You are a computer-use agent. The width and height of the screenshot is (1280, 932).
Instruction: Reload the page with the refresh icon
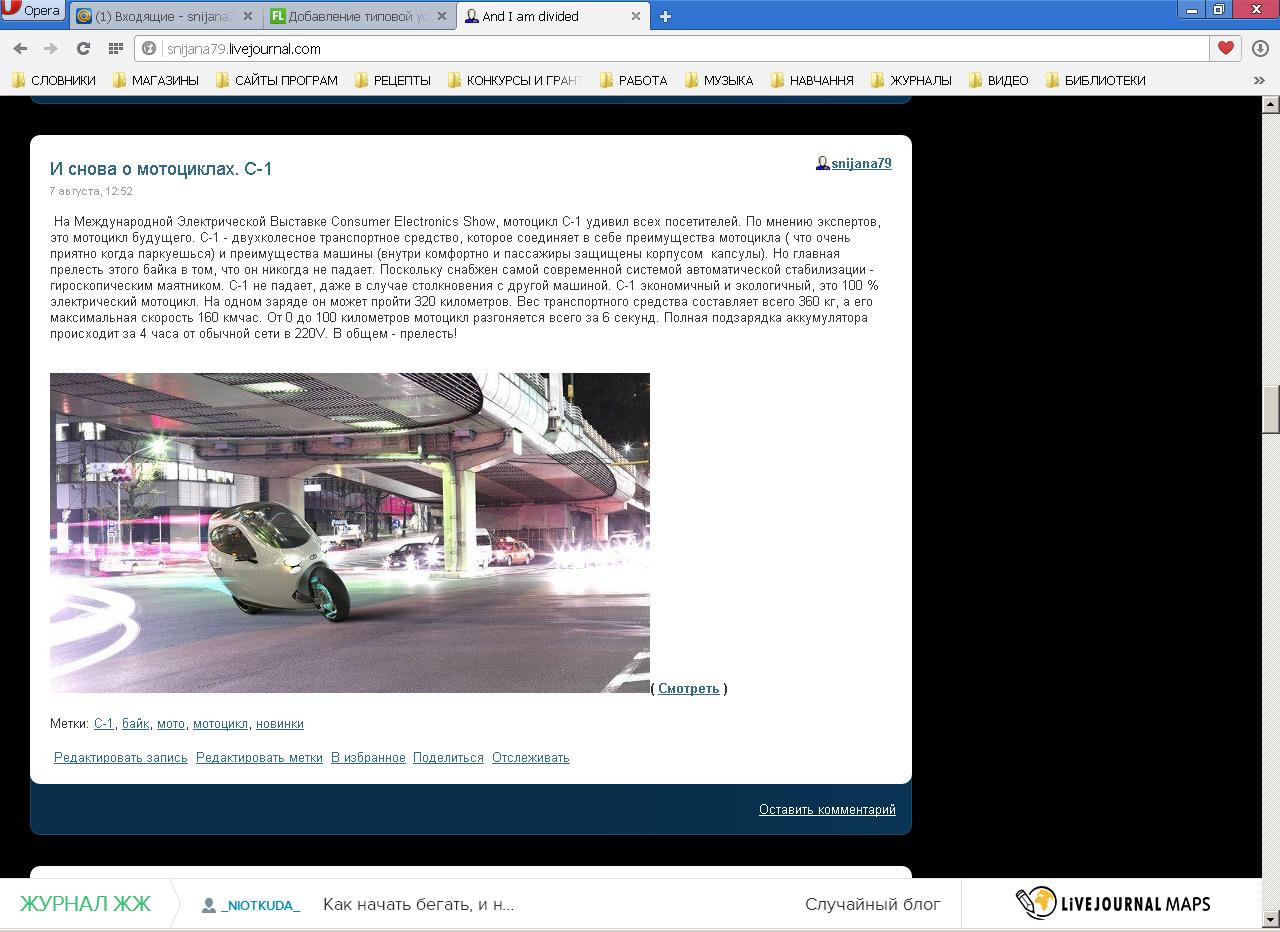(x=83, y=48)
